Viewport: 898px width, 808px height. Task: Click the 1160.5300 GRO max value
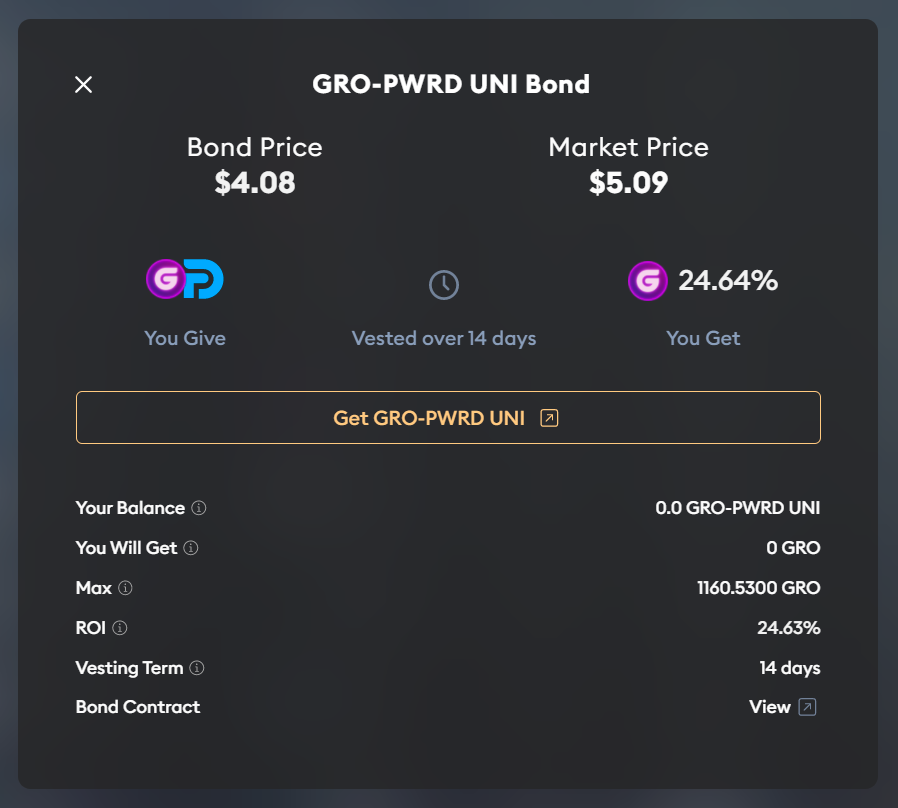758,588
